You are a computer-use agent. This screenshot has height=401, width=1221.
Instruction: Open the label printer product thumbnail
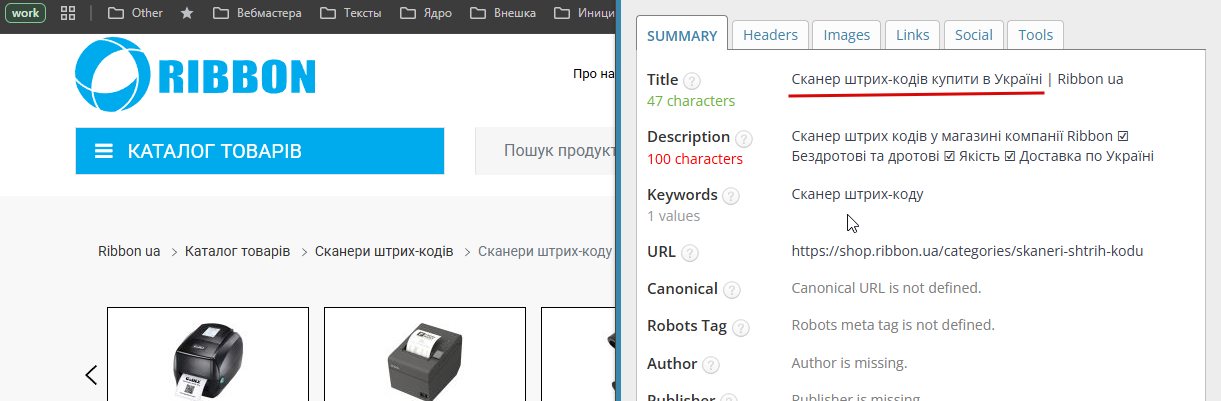coord(208,354)
